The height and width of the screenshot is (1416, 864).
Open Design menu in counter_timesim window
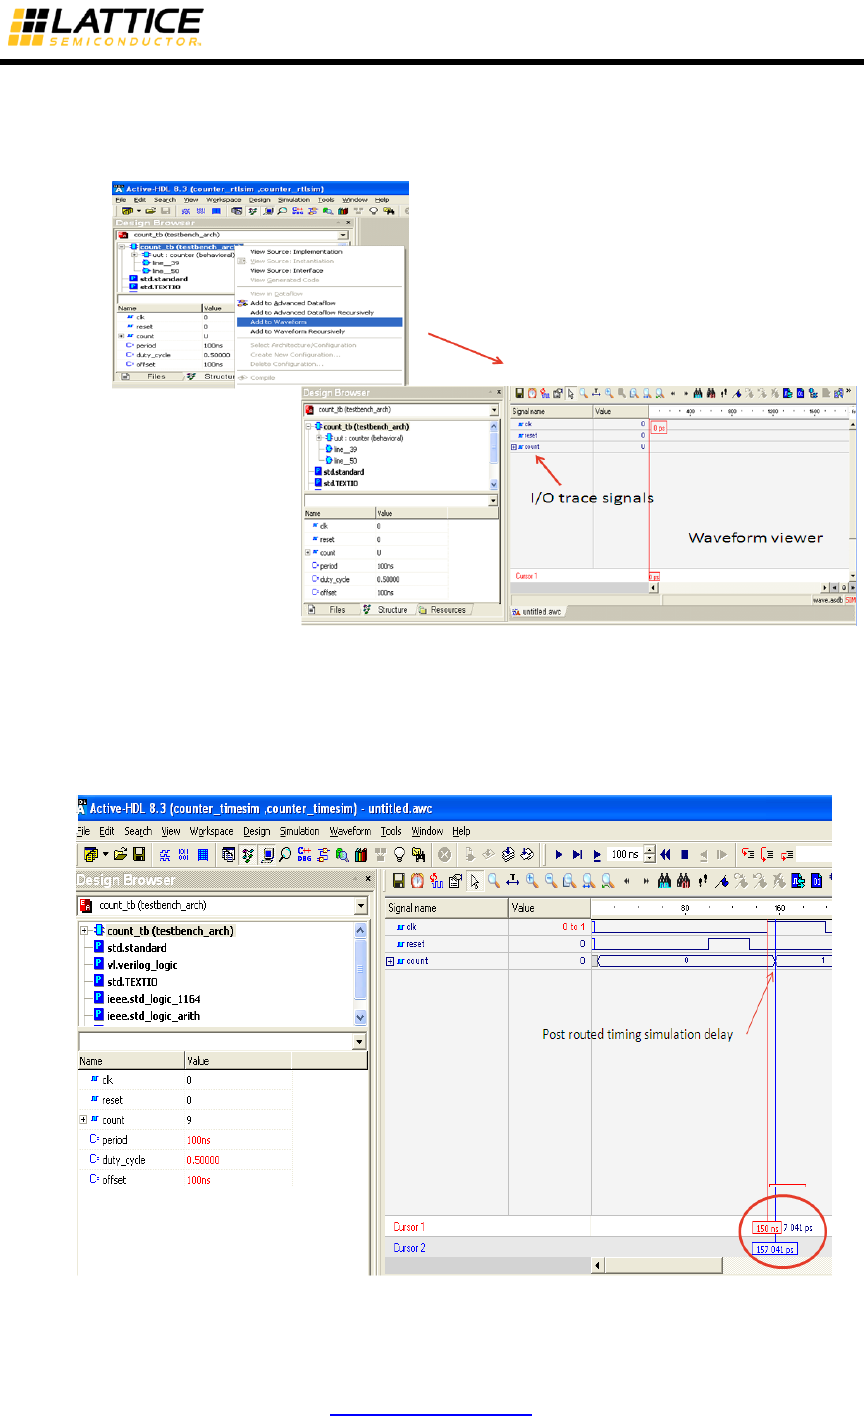[257, 831]
